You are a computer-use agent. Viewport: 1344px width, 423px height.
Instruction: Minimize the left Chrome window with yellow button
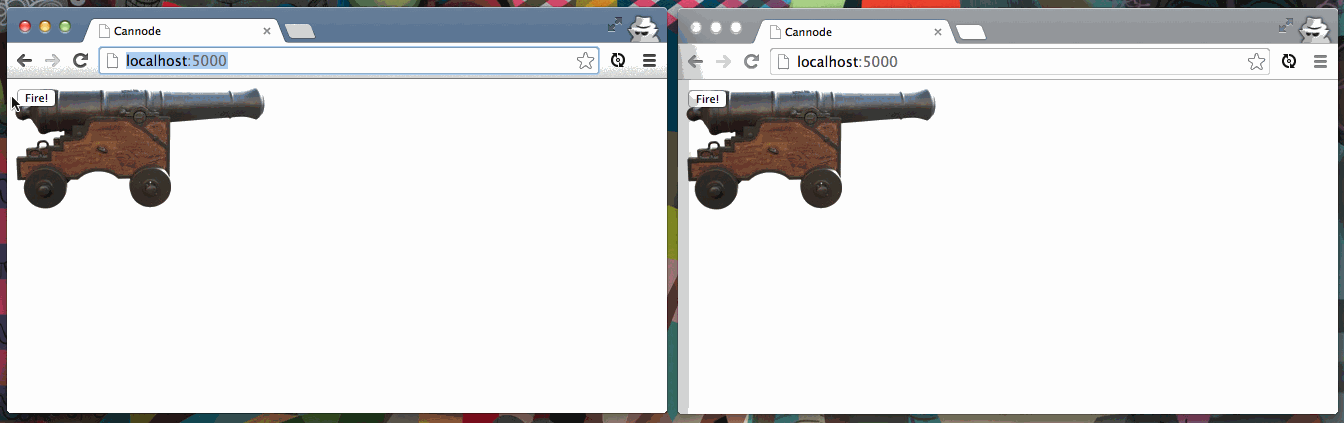click(45, 27)
